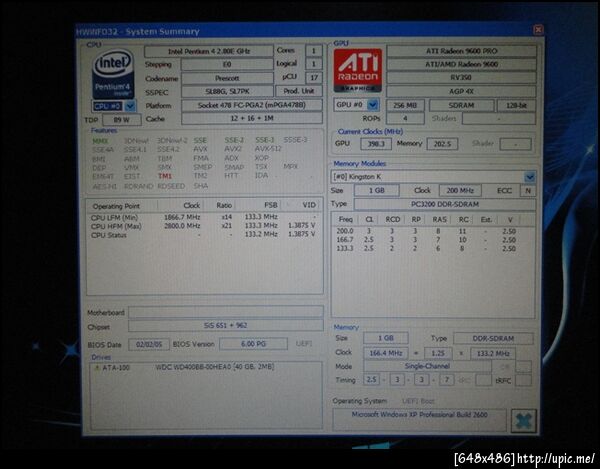
Task: Click the HTT feature label
Action: 231,176
